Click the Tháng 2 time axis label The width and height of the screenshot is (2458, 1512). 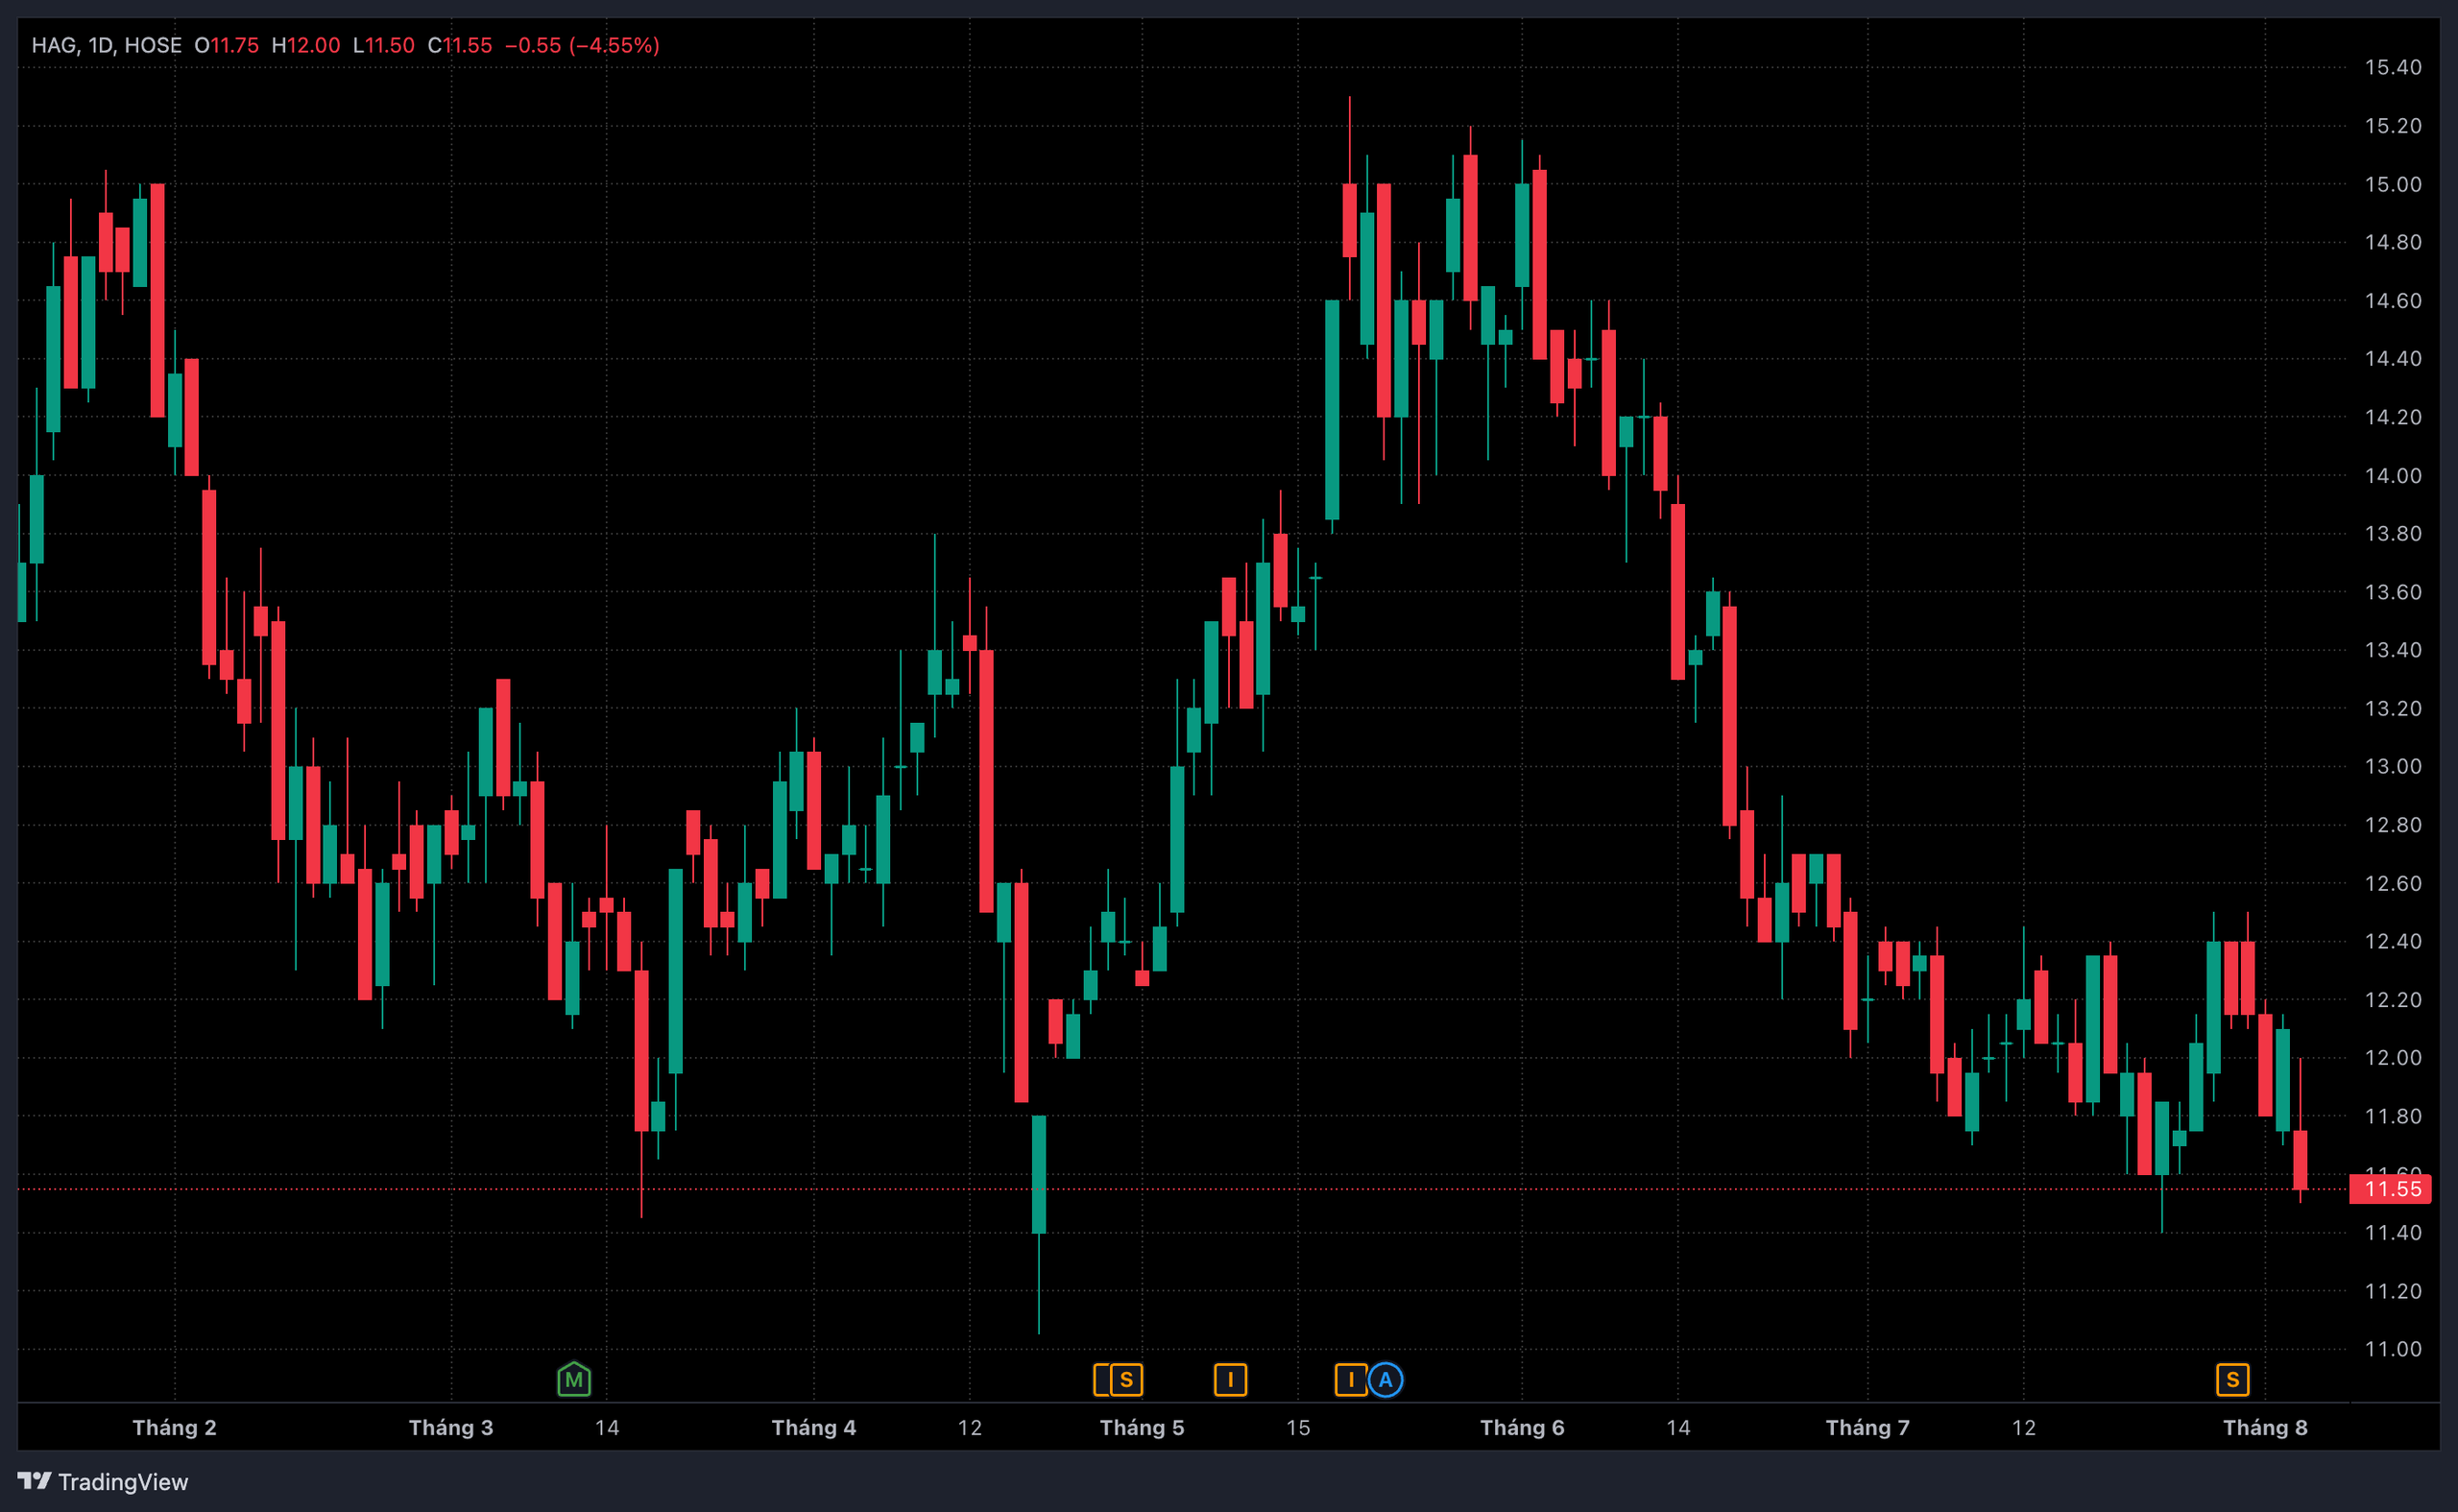[175, 1427]
